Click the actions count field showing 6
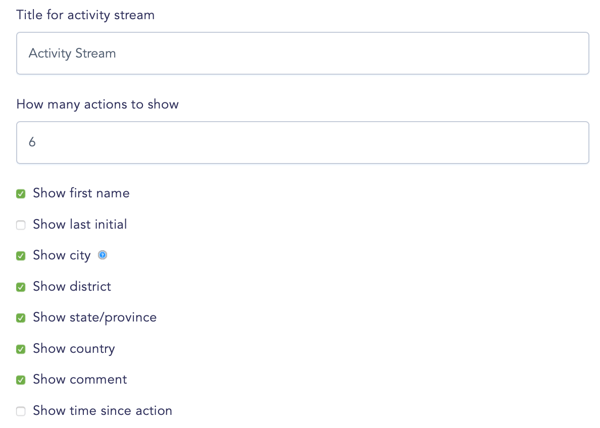Image resolution: width=600 pixels, height=428 pixels. [302, 143]
